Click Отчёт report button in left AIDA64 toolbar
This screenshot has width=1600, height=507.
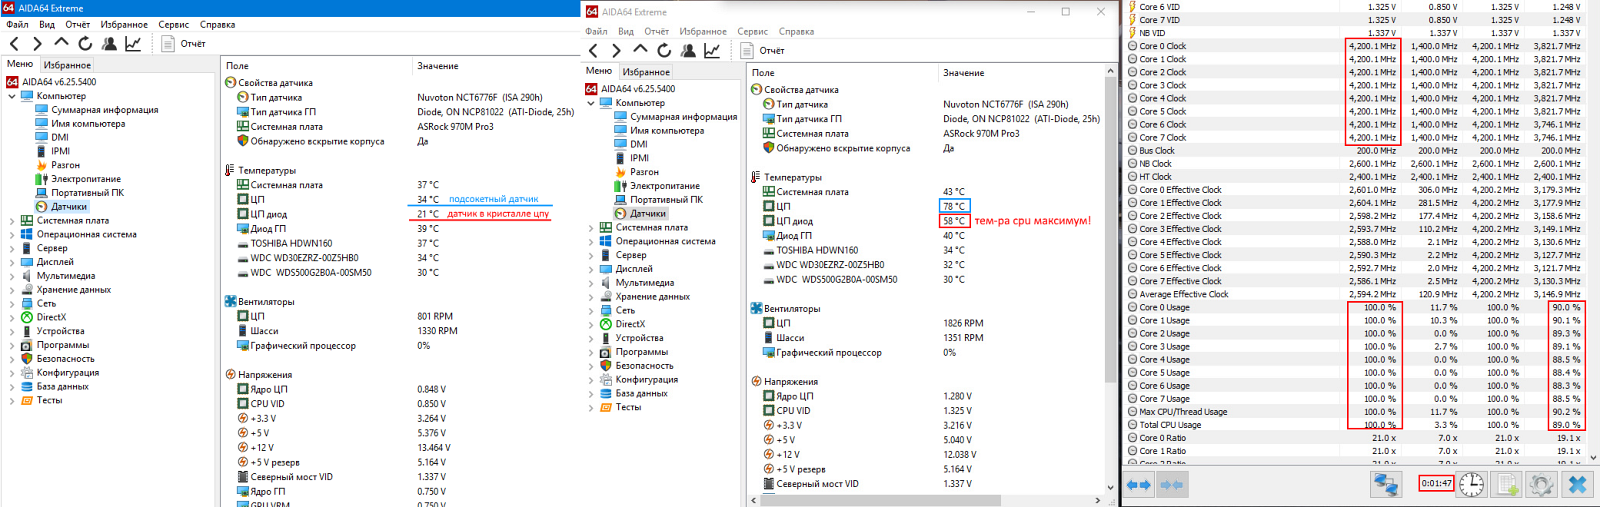(183, 43)
